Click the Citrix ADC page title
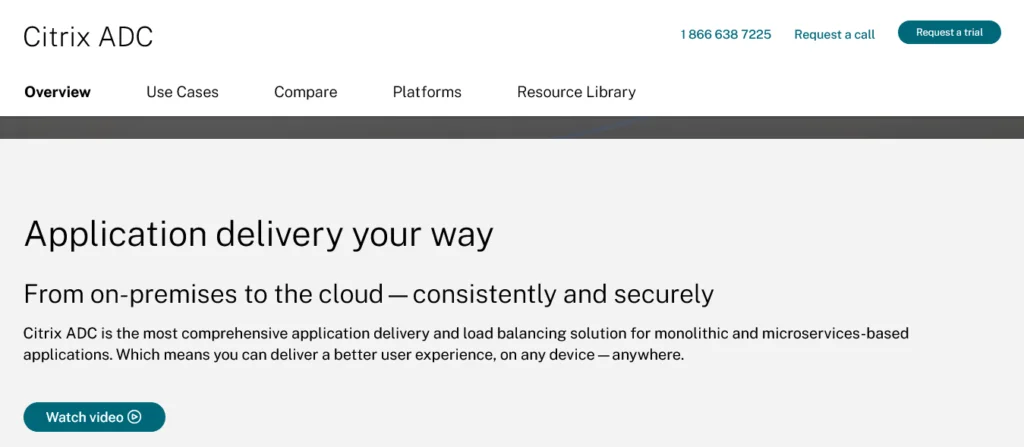The image size is (1024, 447). 88,37
